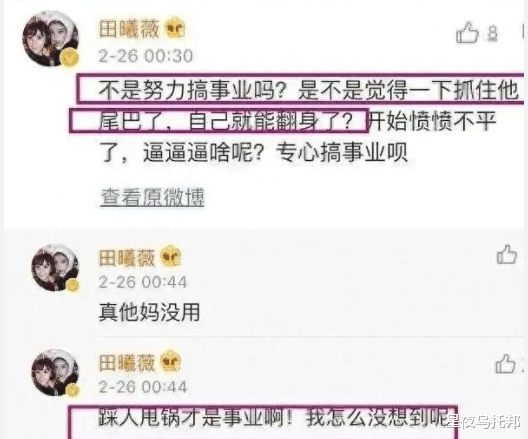
Task: Like the first comment with thumbs-up icon
Action: tap(467, 33)
